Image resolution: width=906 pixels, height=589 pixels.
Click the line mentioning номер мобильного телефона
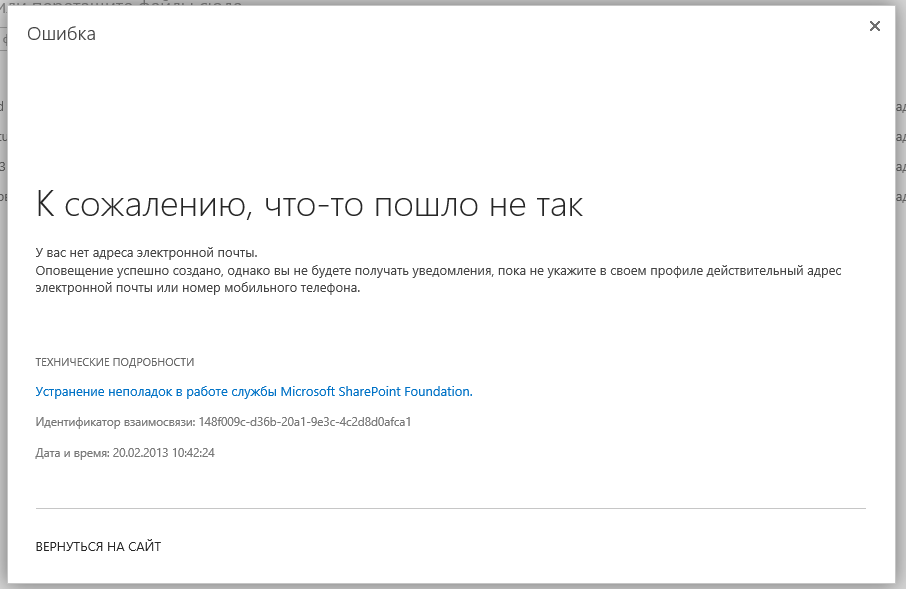[197, 288]
